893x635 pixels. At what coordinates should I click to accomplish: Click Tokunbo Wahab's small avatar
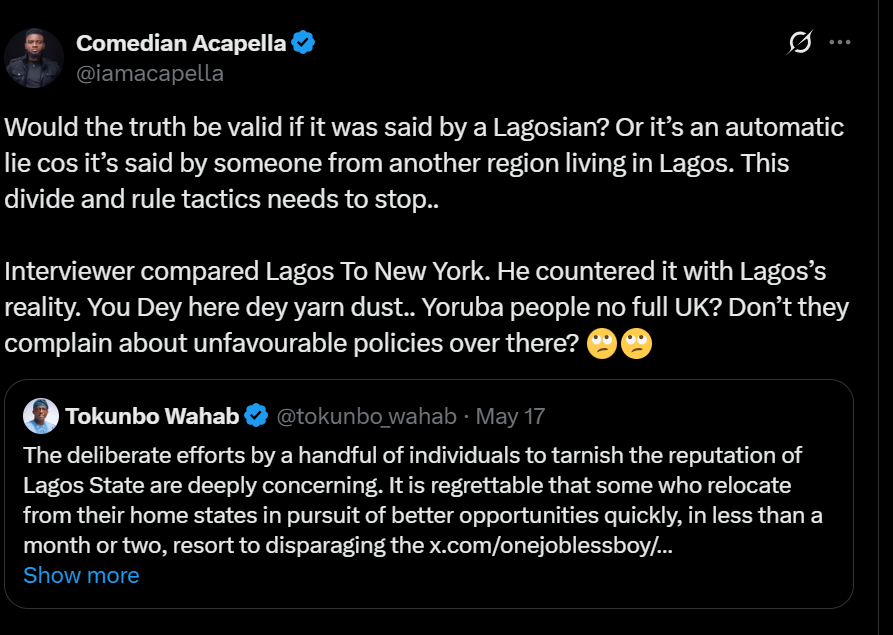41,416
